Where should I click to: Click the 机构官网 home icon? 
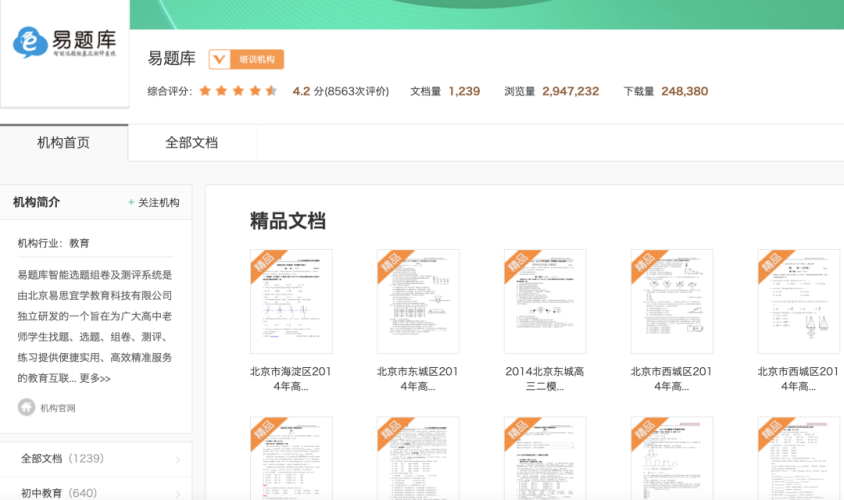click(x=26, y=407)
